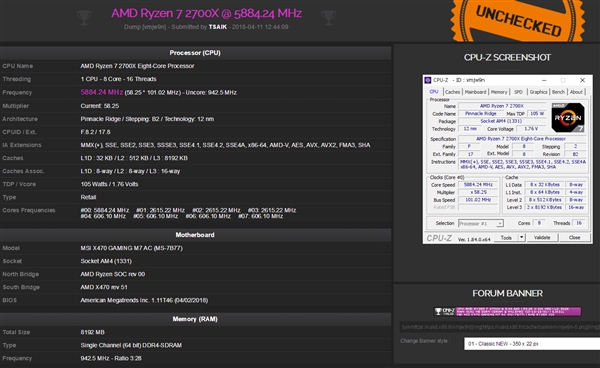Click the 'L1D : 32 KB' caches value
This screenshot has width=600, height=368.
[134, 158]
